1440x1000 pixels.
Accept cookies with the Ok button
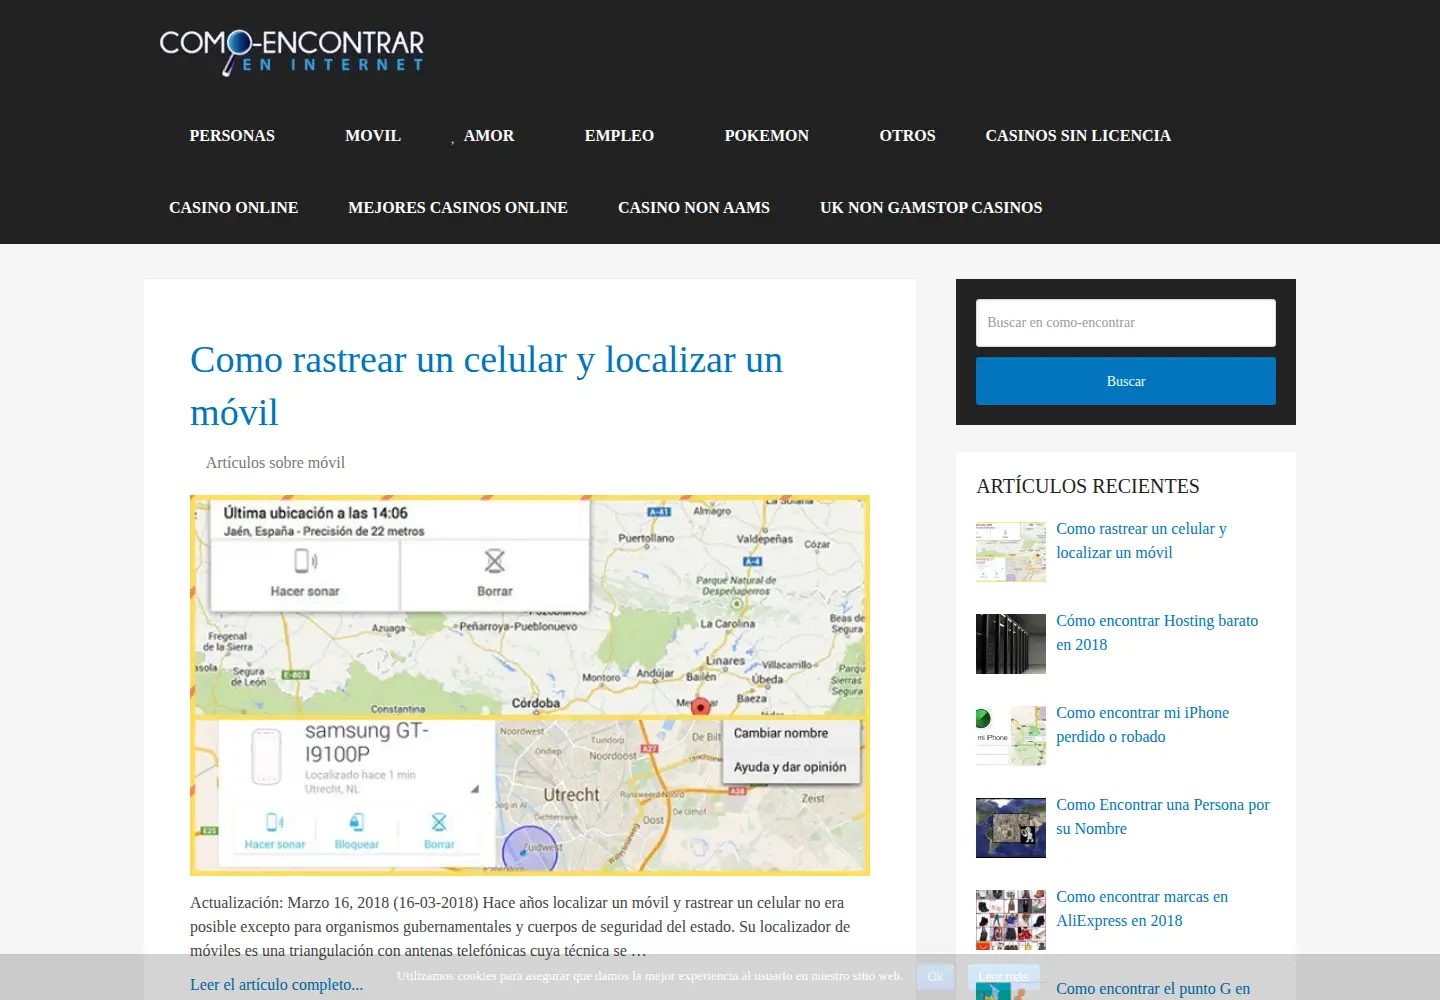click(x=935, y=977)
